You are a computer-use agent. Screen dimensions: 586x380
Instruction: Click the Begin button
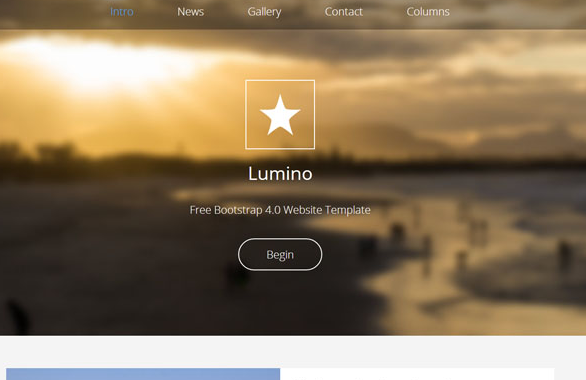(280, 254)
